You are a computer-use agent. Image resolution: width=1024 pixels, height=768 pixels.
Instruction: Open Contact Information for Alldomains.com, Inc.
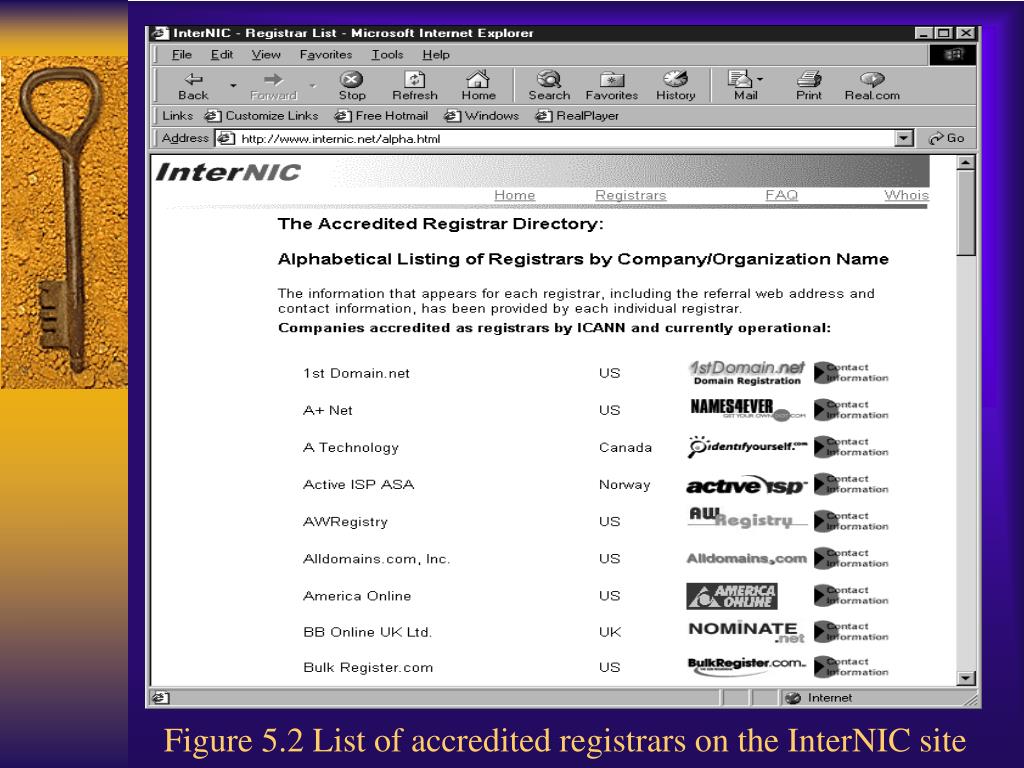(x=851, y=558)
